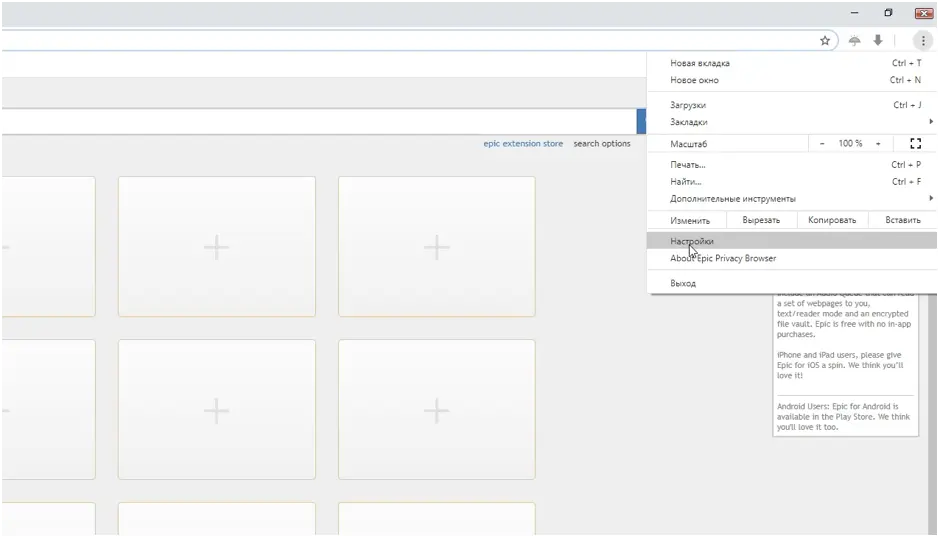The width and height of the screenshot is (940, 538).
Task: Open the epic extension store link
Action: pos(523,144)
